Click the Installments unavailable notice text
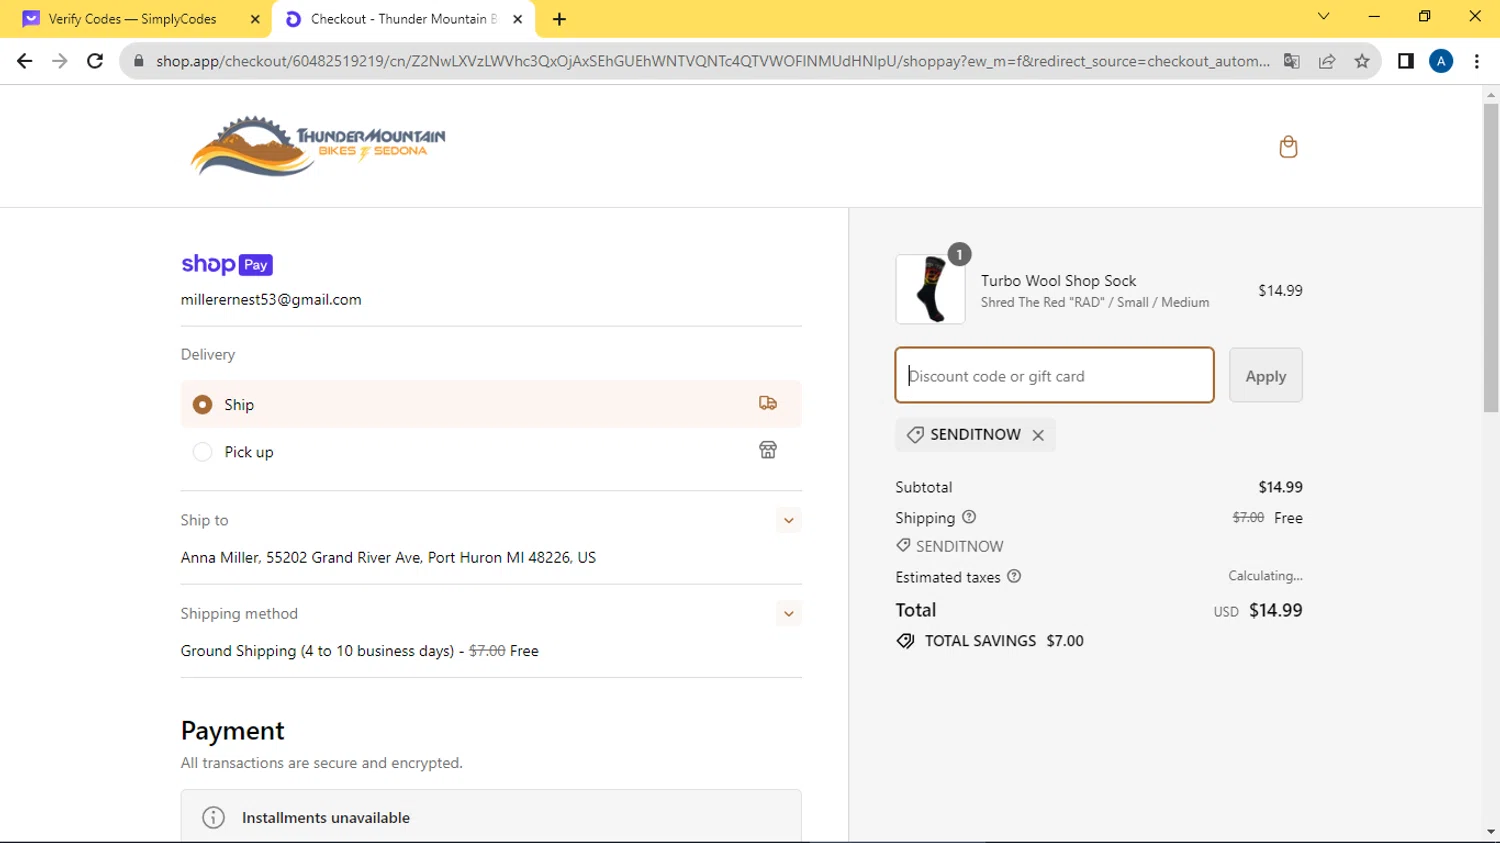1500x843 pixels. (x=326, y=817)
